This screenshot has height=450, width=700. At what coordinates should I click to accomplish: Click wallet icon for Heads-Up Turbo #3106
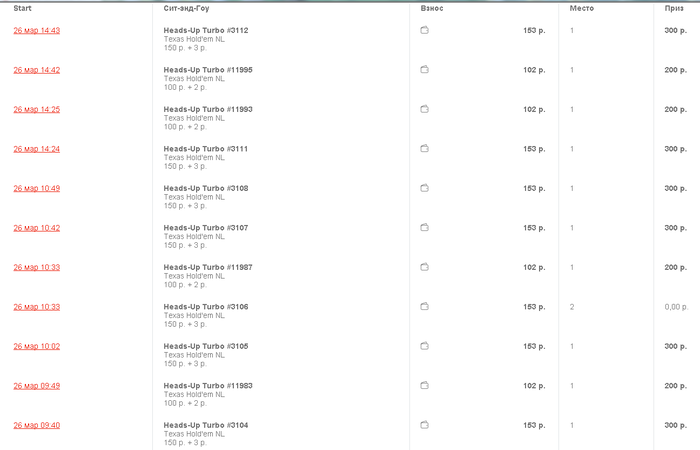point(425,306)
